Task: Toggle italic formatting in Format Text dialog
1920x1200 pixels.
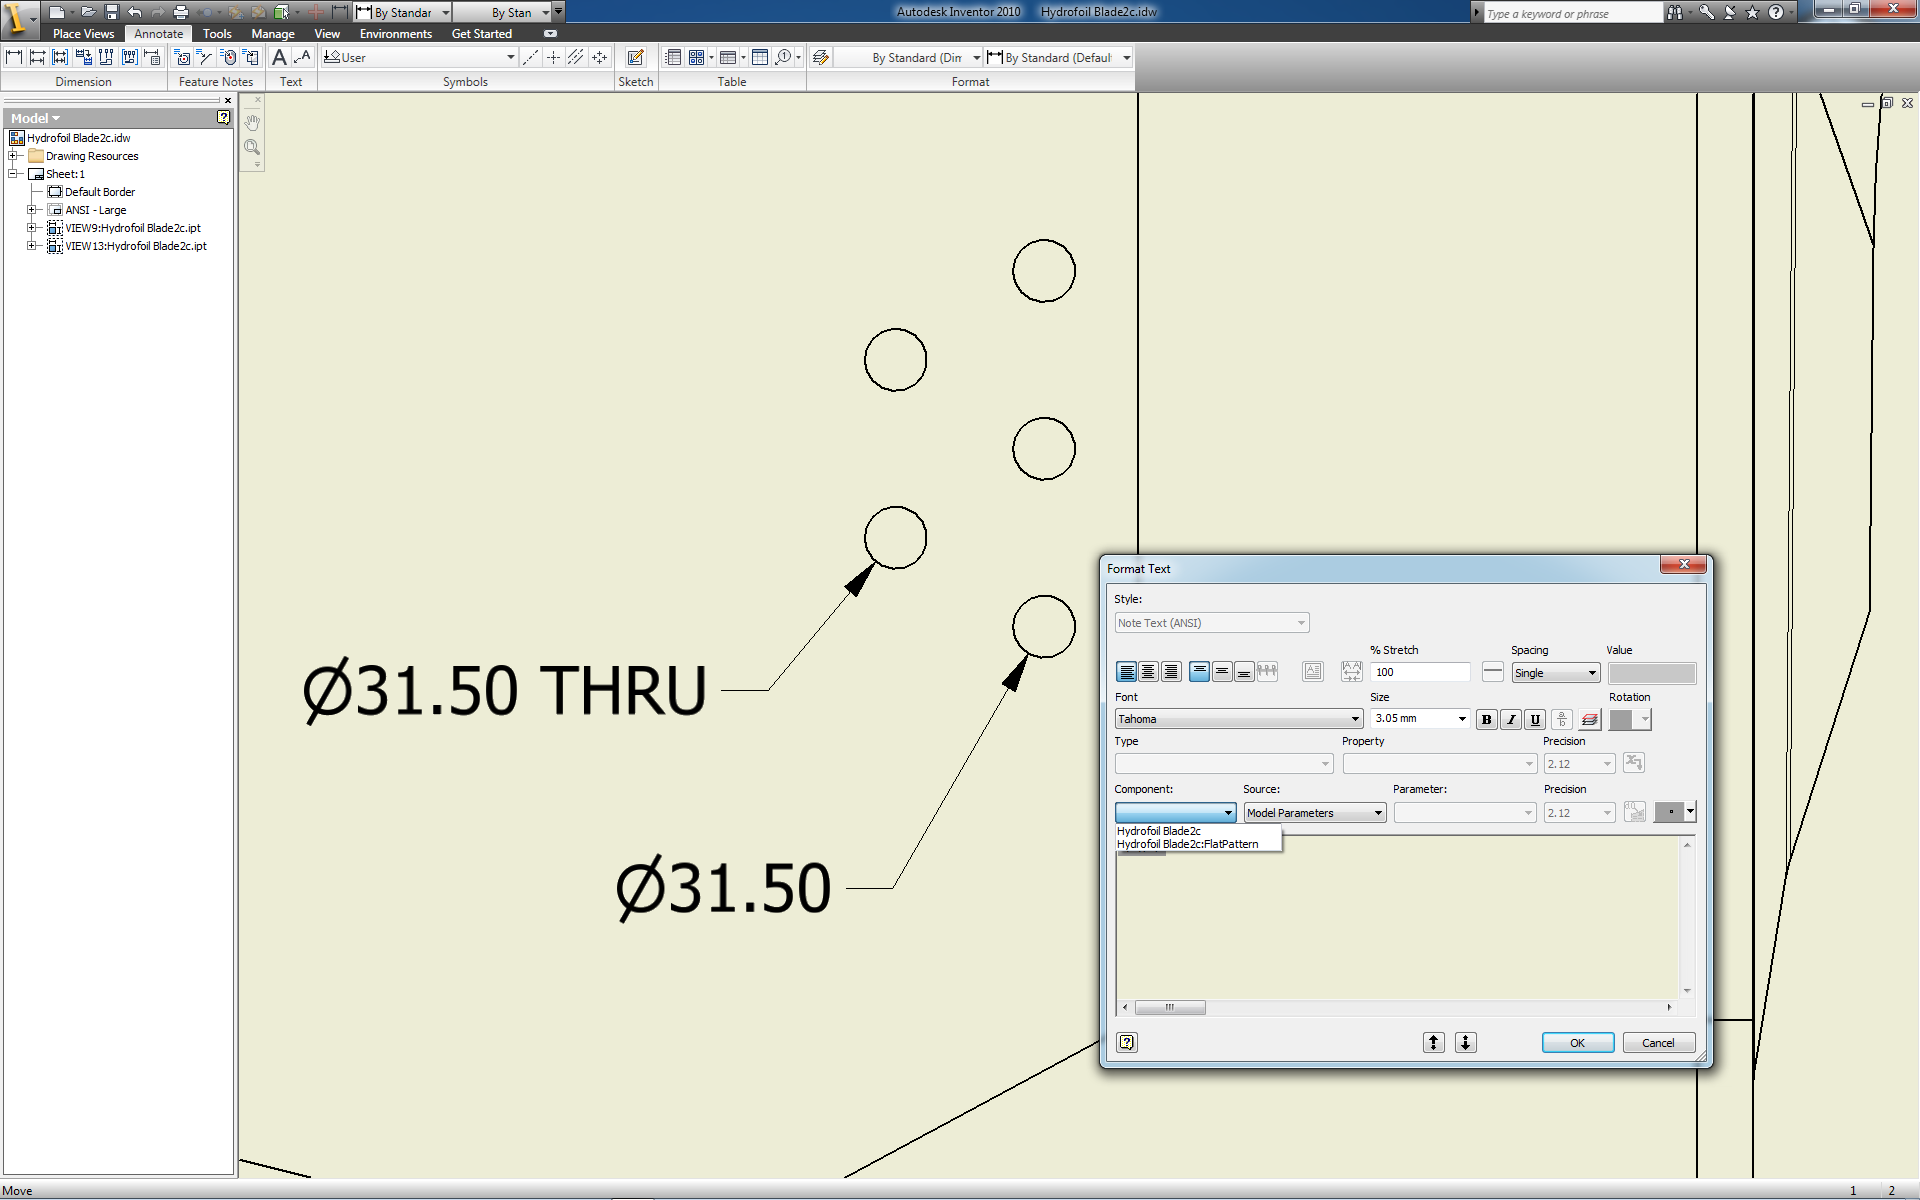Action: tap(1511, 719)
